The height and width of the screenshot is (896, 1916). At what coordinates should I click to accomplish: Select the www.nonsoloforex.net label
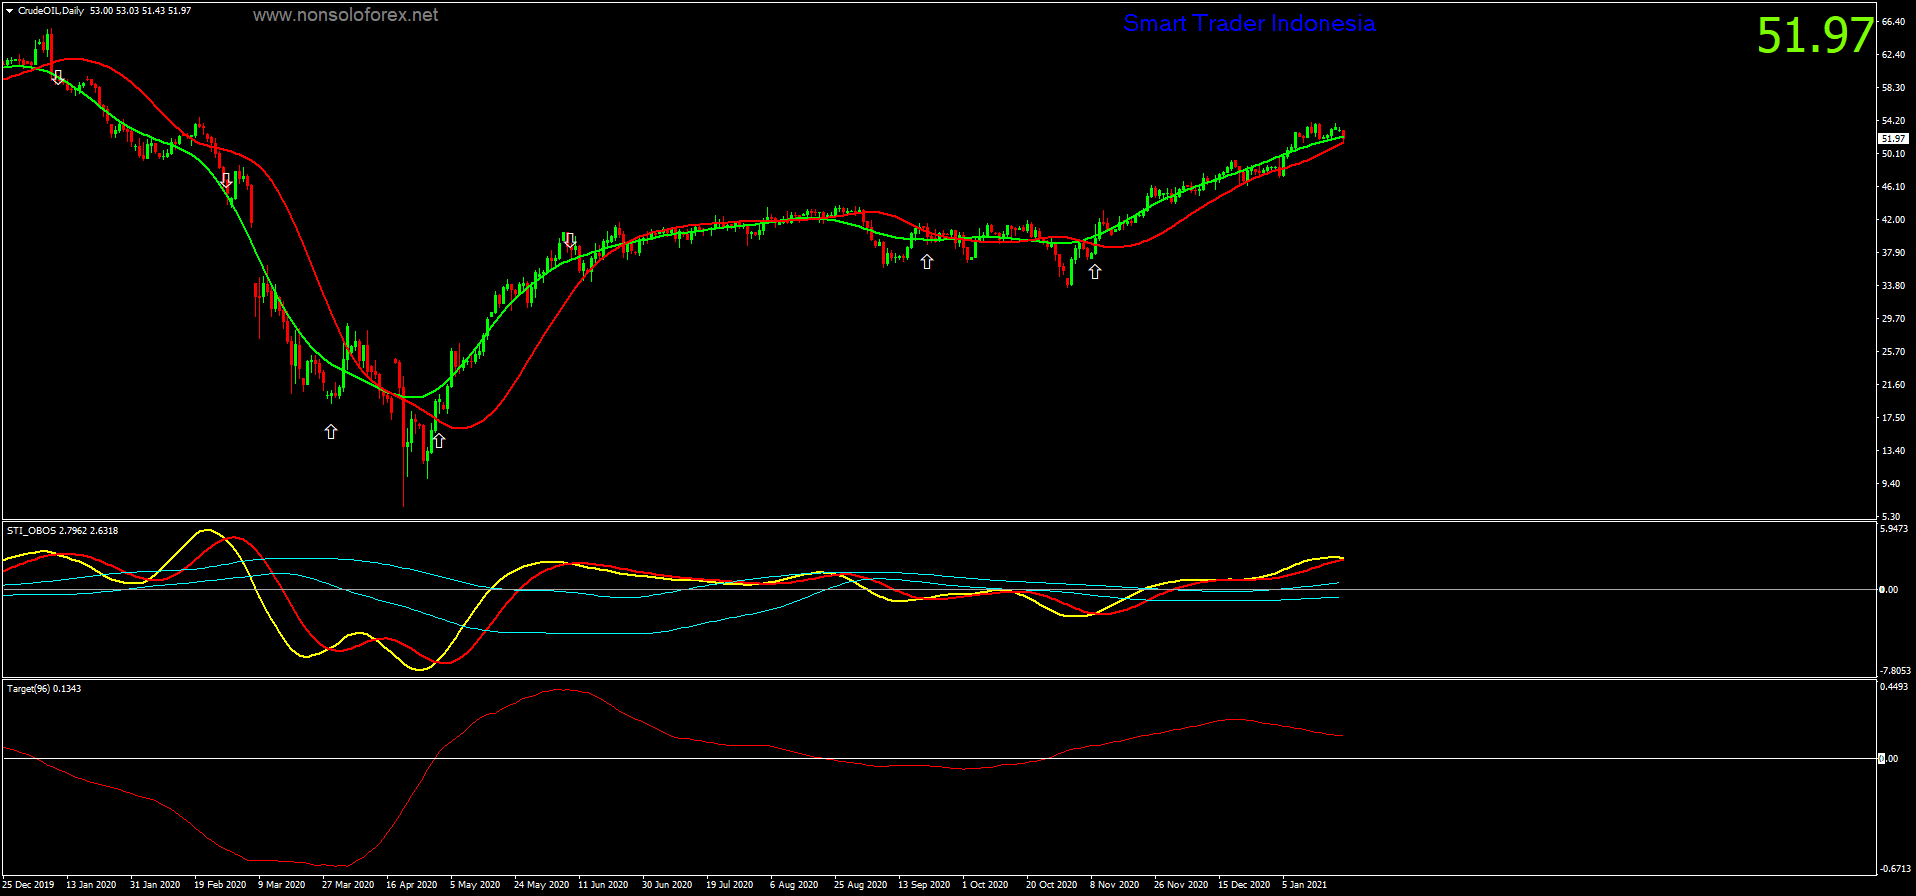coord(345,15)
